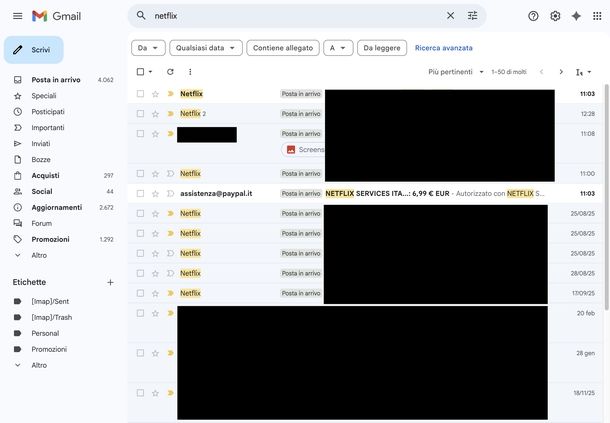The height and width of the screenshot is (423, 610).
Task: Click the Gmail logo
Action: [57, 16]
